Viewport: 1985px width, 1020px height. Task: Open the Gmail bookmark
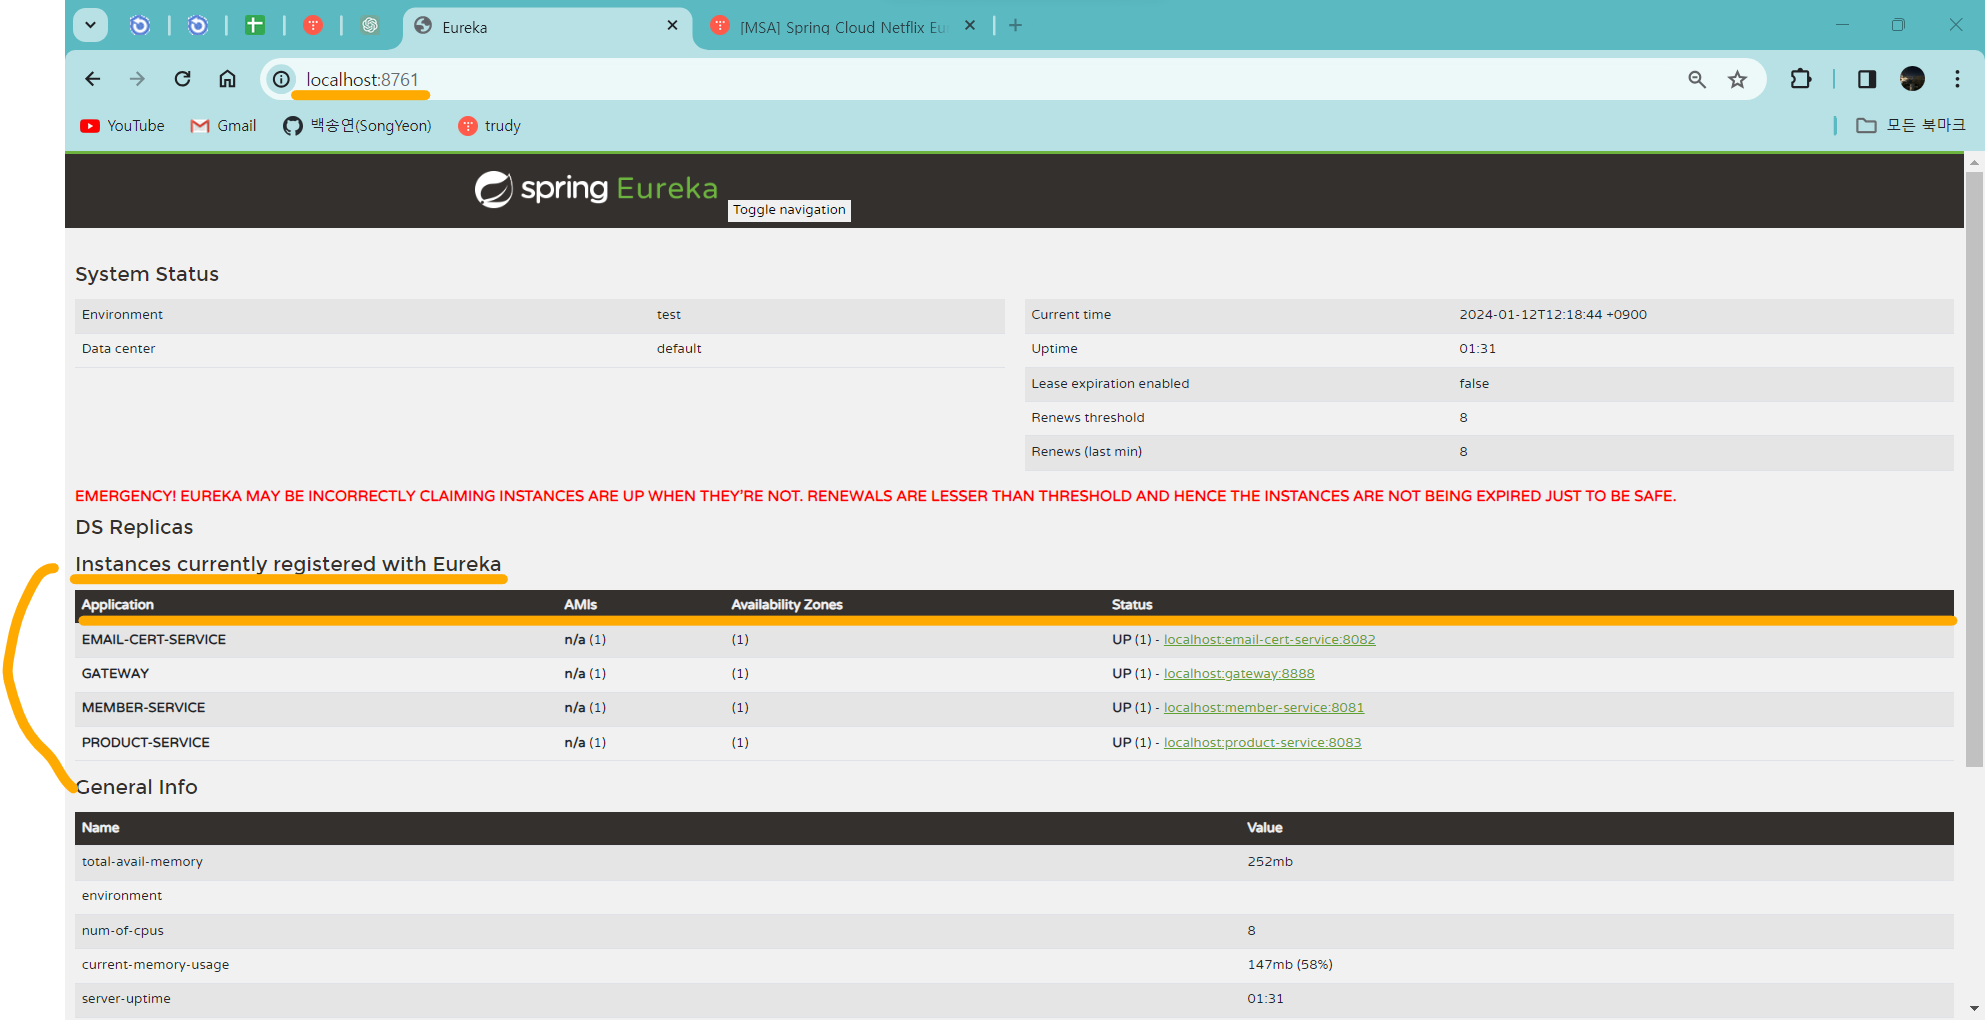pyautogui.click(x=223, y=126)
